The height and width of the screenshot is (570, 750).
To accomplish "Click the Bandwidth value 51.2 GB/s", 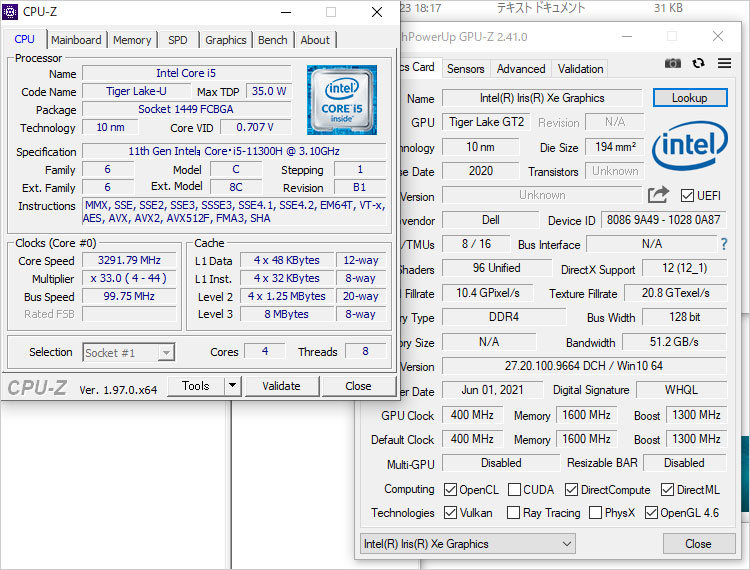I will [674, 342].
